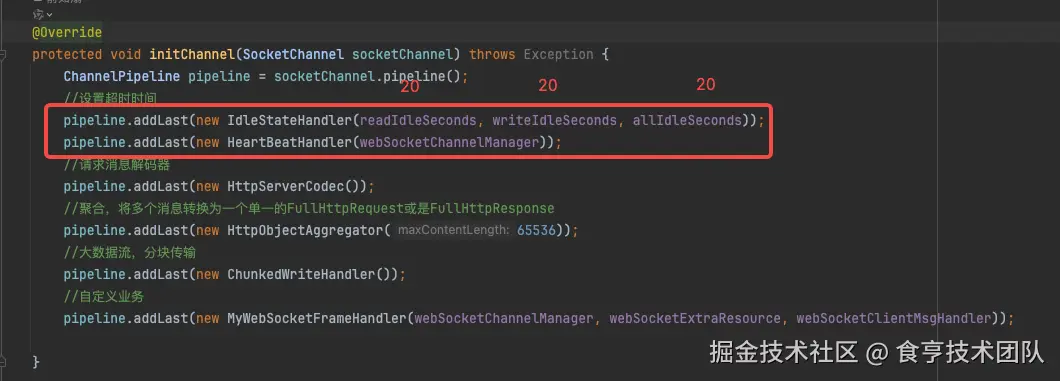The height and width of the screenshot is (381, 1060).
Task: Click the webSocketExtraResource argument
Action: [x=694, y=318]
